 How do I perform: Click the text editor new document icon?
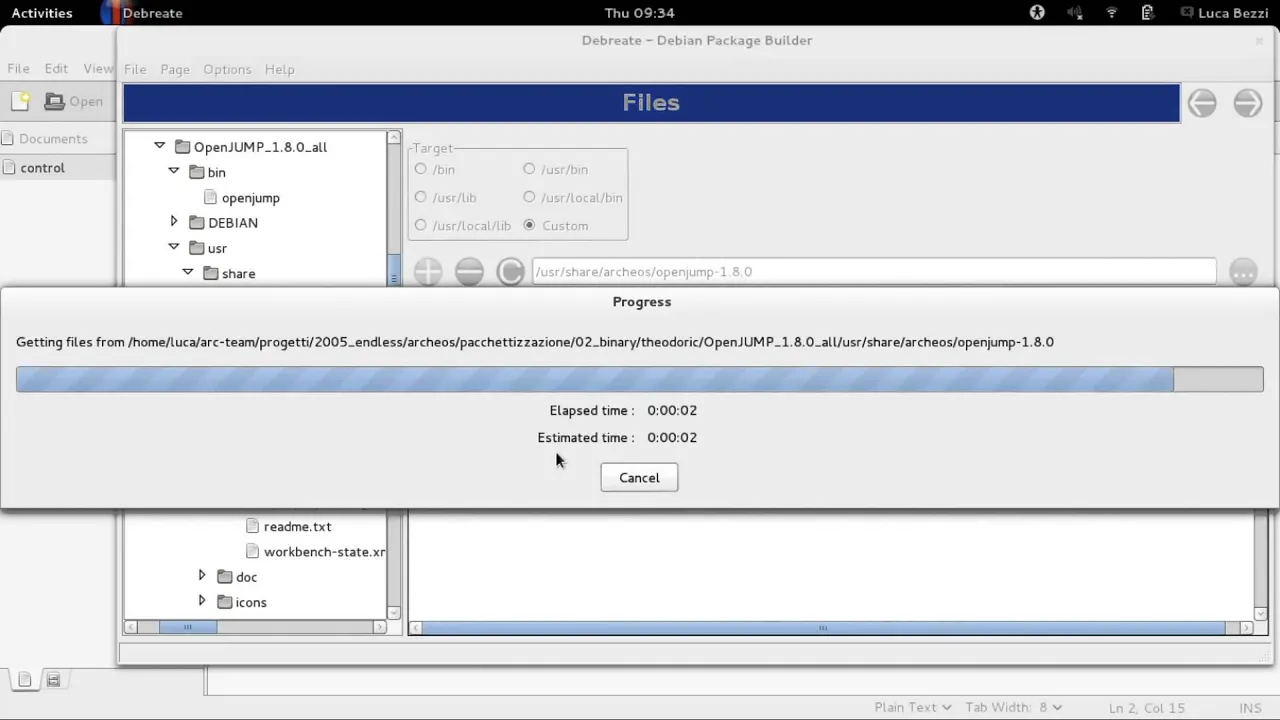point(20,101)
